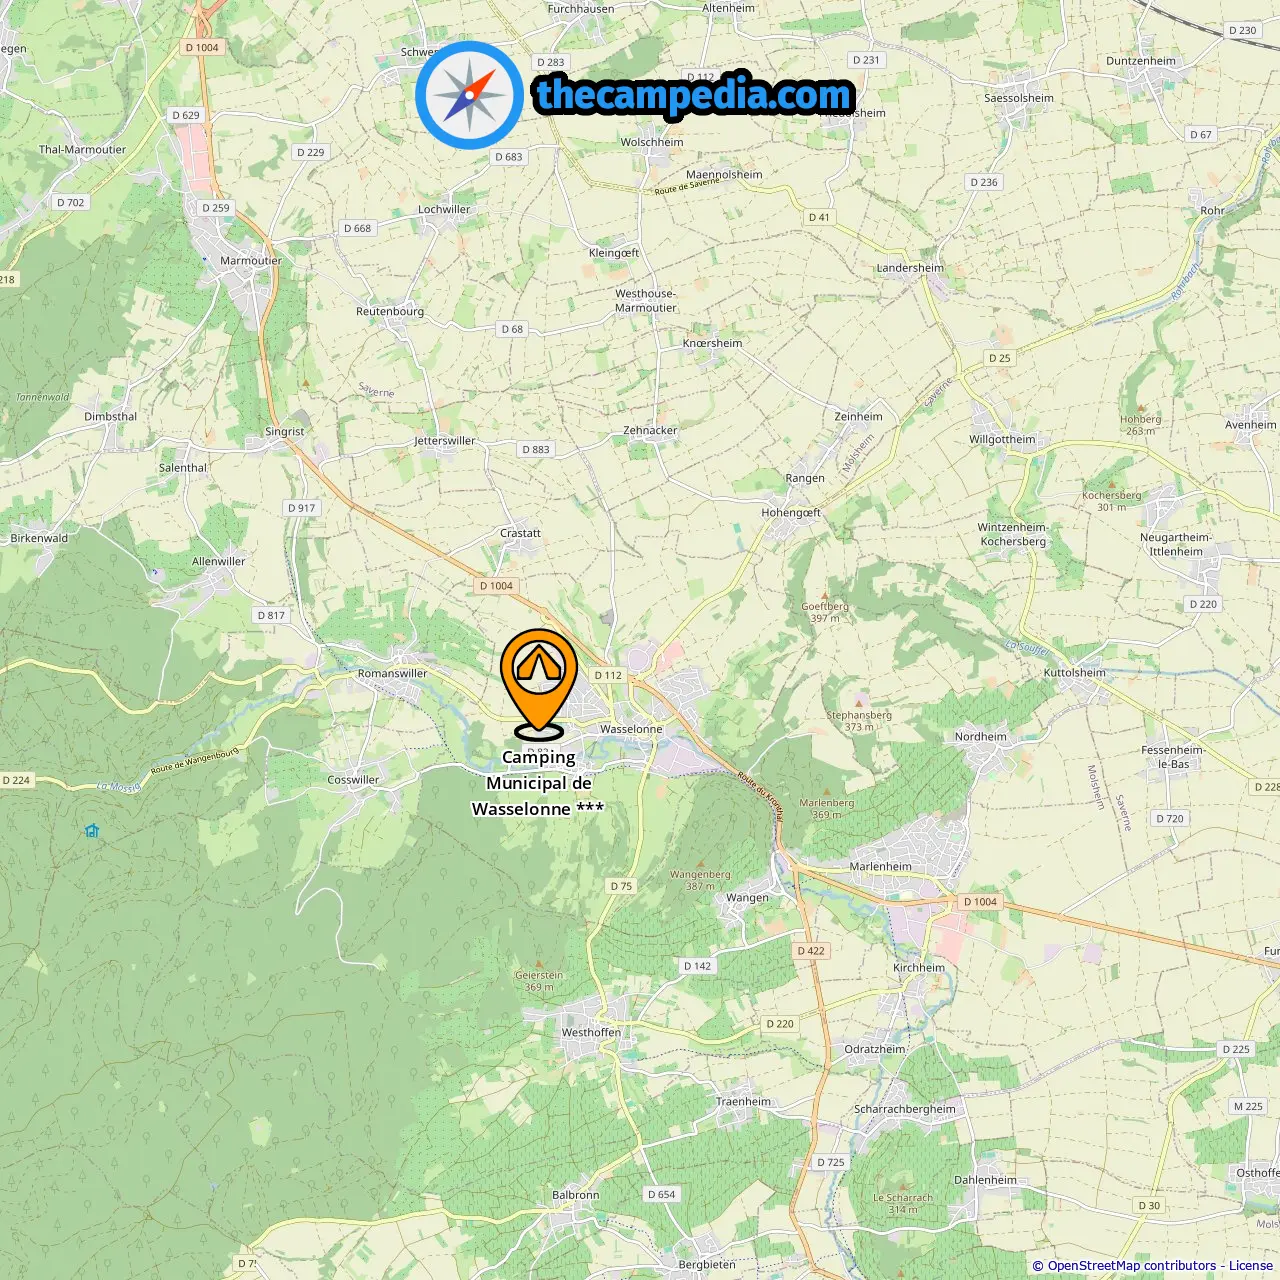1280x1280 pixels.
Task: Click the Camping Municipal de Wasselonne label
Action: [x=538, y=783]
